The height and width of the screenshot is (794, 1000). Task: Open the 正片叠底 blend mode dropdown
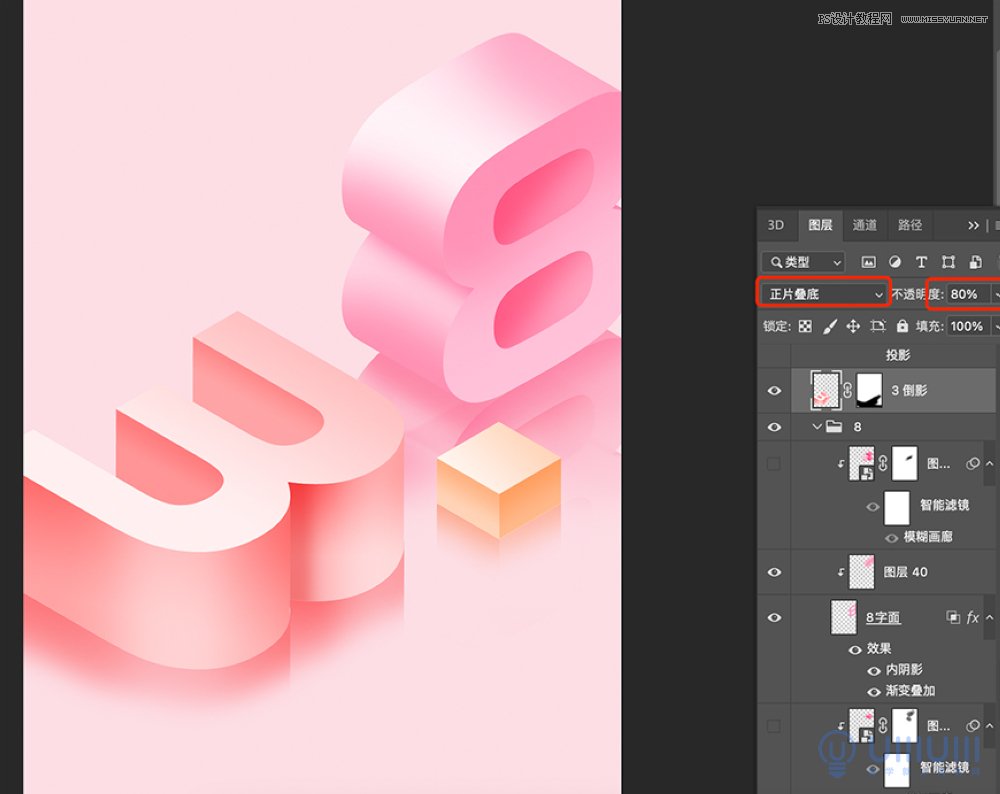pos(824,294)
